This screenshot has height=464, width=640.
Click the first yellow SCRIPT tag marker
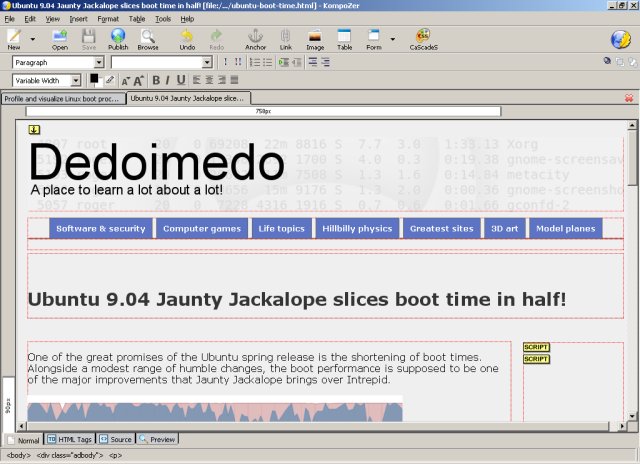point(536,347)
